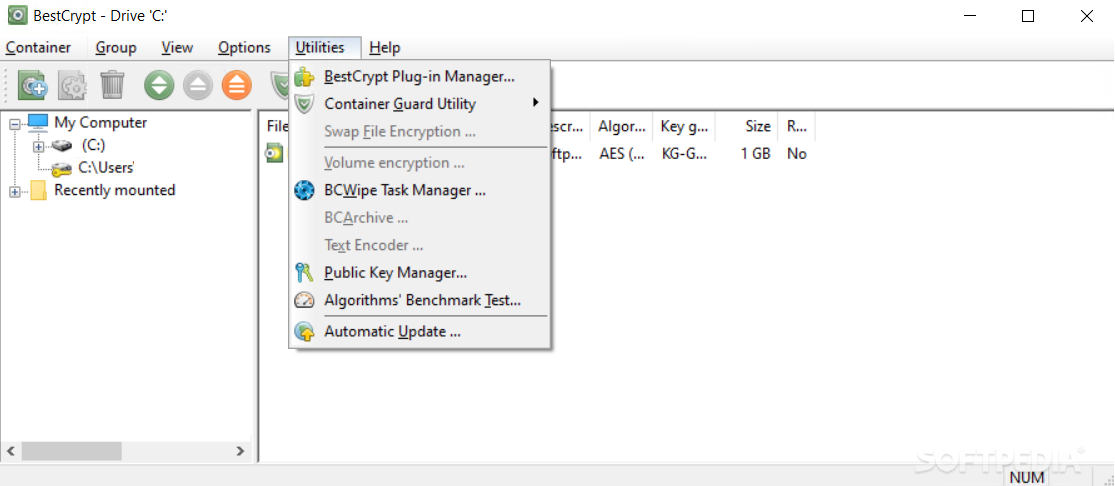The width and height of the screenshot is (1115, 486).
Task: Open Public Key Manager from menu
Action: point(420,273)
